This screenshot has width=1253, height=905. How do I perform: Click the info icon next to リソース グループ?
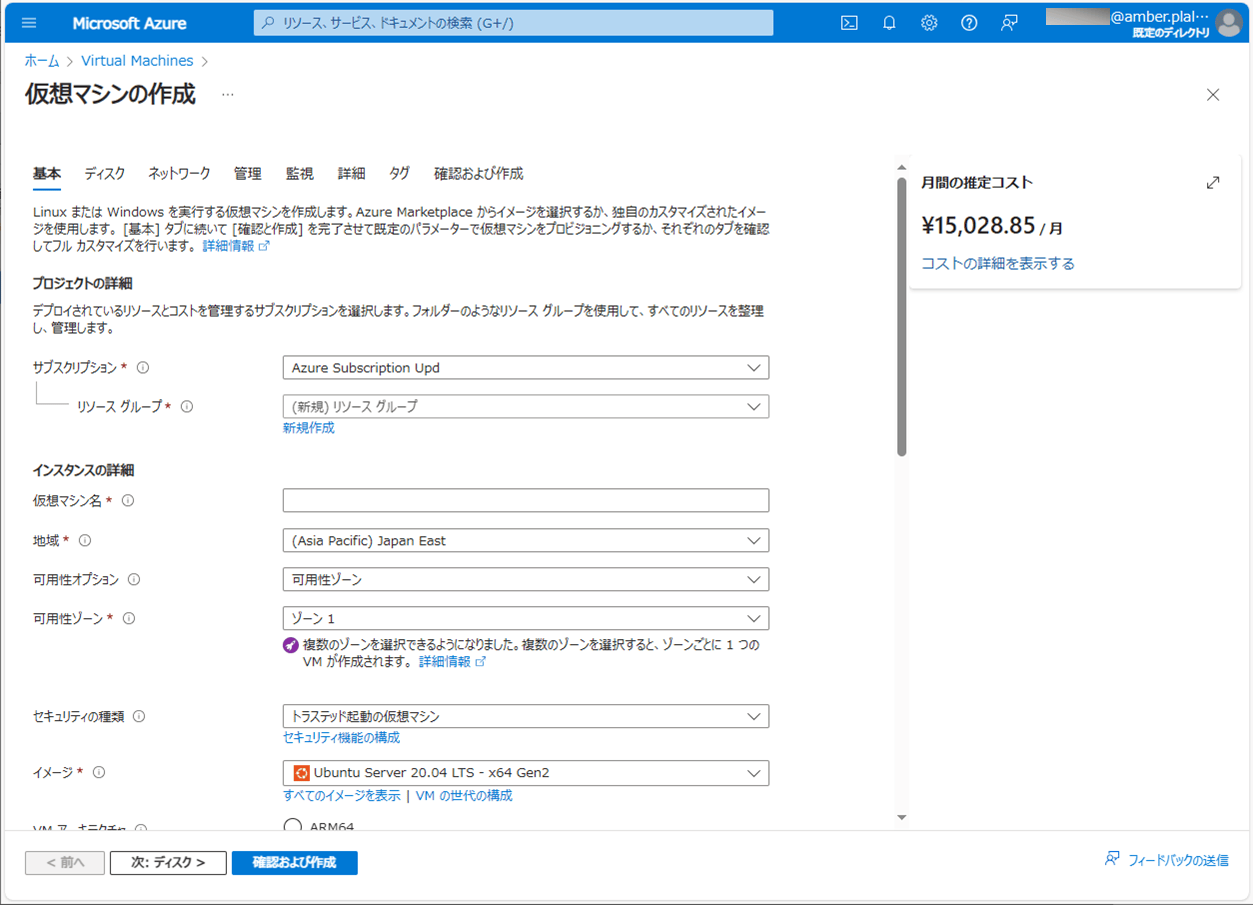(187, 407)
